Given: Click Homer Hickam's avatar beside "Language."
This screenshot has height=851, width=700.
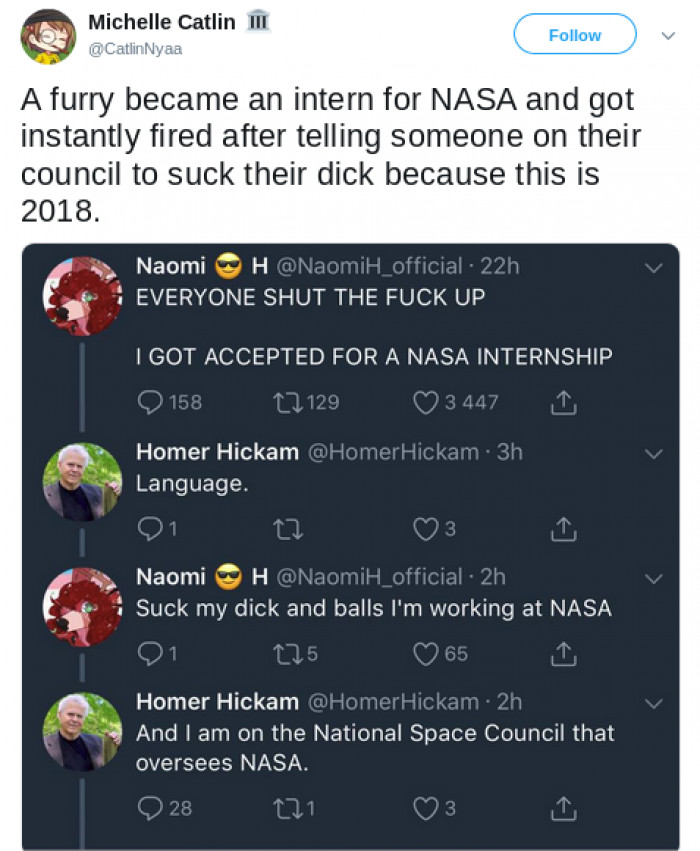Looking at the screenshot, I should pos(82,484).
